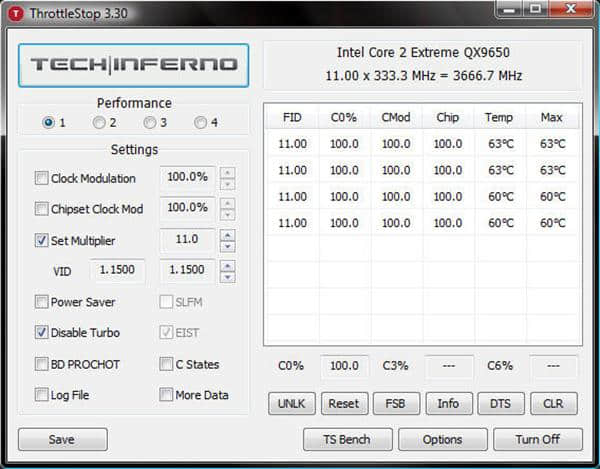Screen dimensions: 600x469
Task: Select Performance profile 2 radio button
Action: tap(99, 123)
